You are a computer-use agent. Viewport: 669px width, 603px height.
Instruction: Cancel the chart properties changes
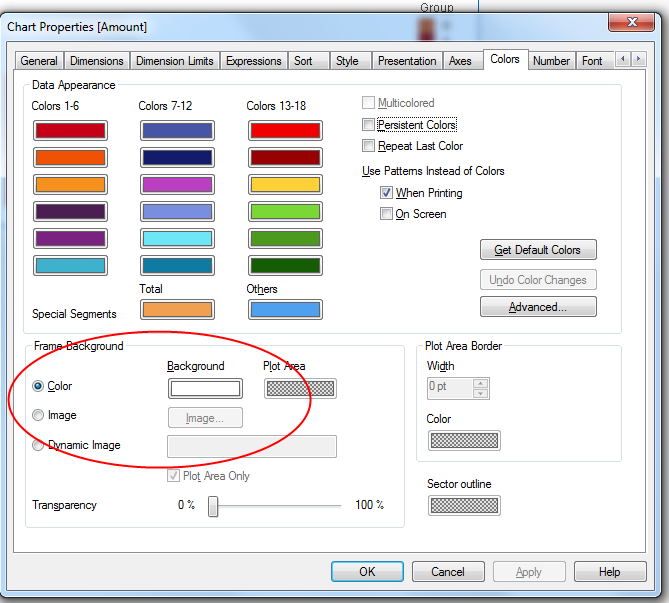[x=448, y=571]
